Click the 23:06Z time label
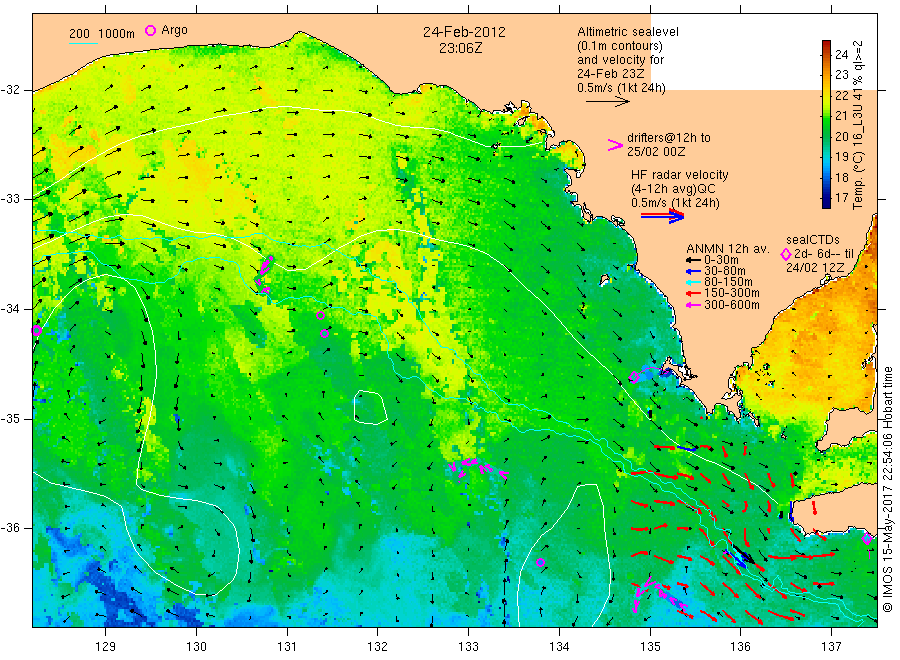Screen dimensions: 900x660 [x=461, y=48]
